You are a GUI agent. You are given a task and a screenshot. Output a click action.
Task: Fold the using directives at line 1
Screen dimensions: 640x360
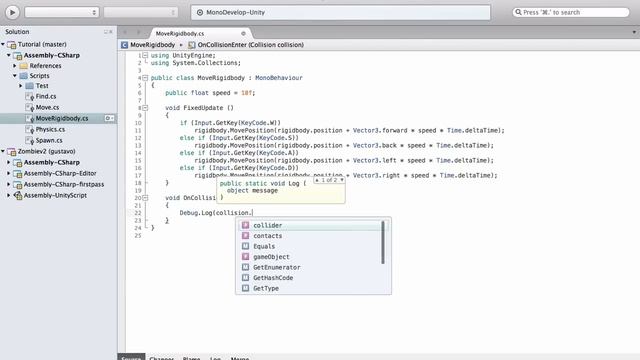[x=145, y=55]
